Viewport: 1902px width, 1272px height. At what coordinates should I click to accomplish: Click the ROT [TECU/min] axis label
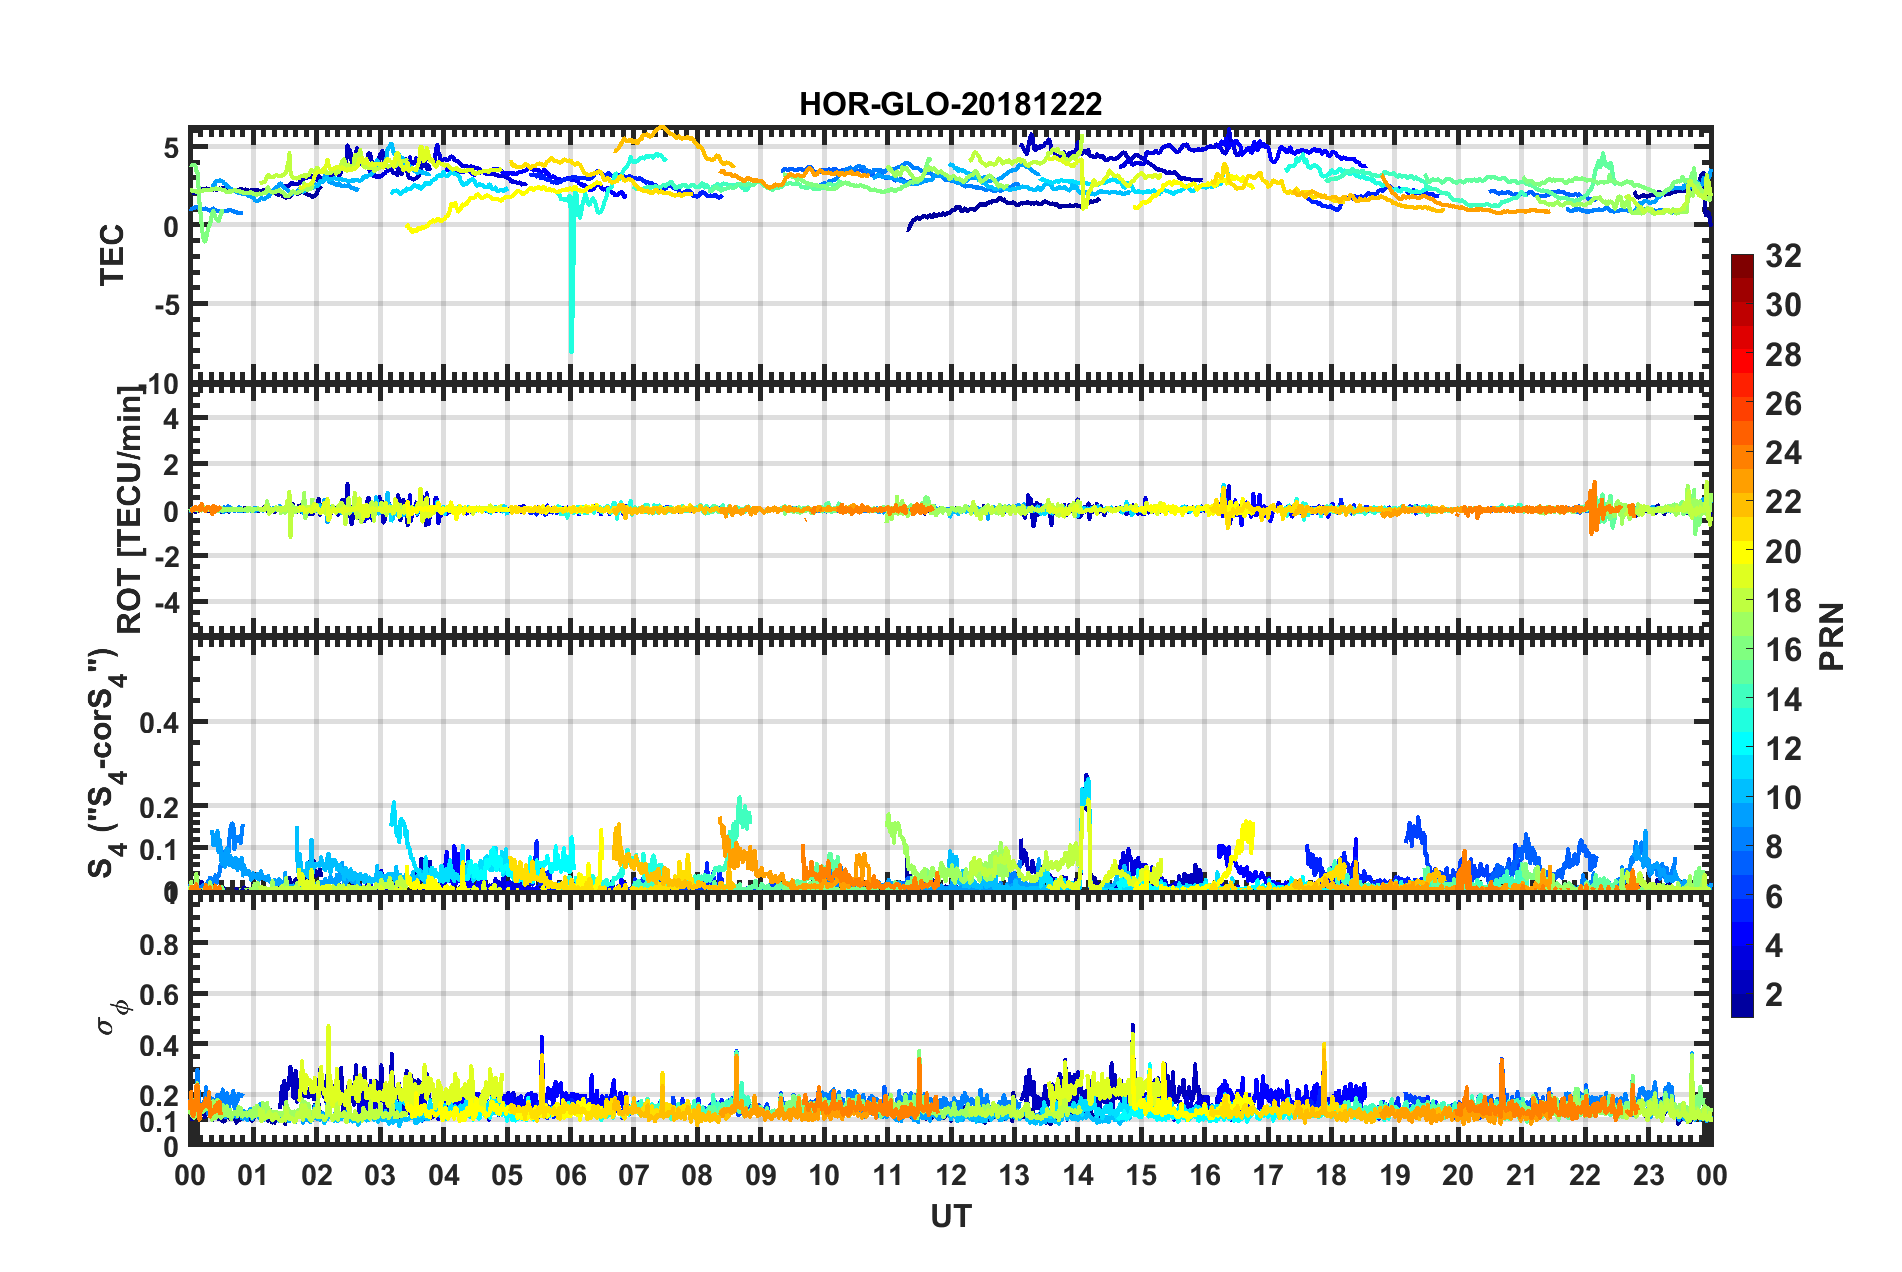[x=130, y=509]
